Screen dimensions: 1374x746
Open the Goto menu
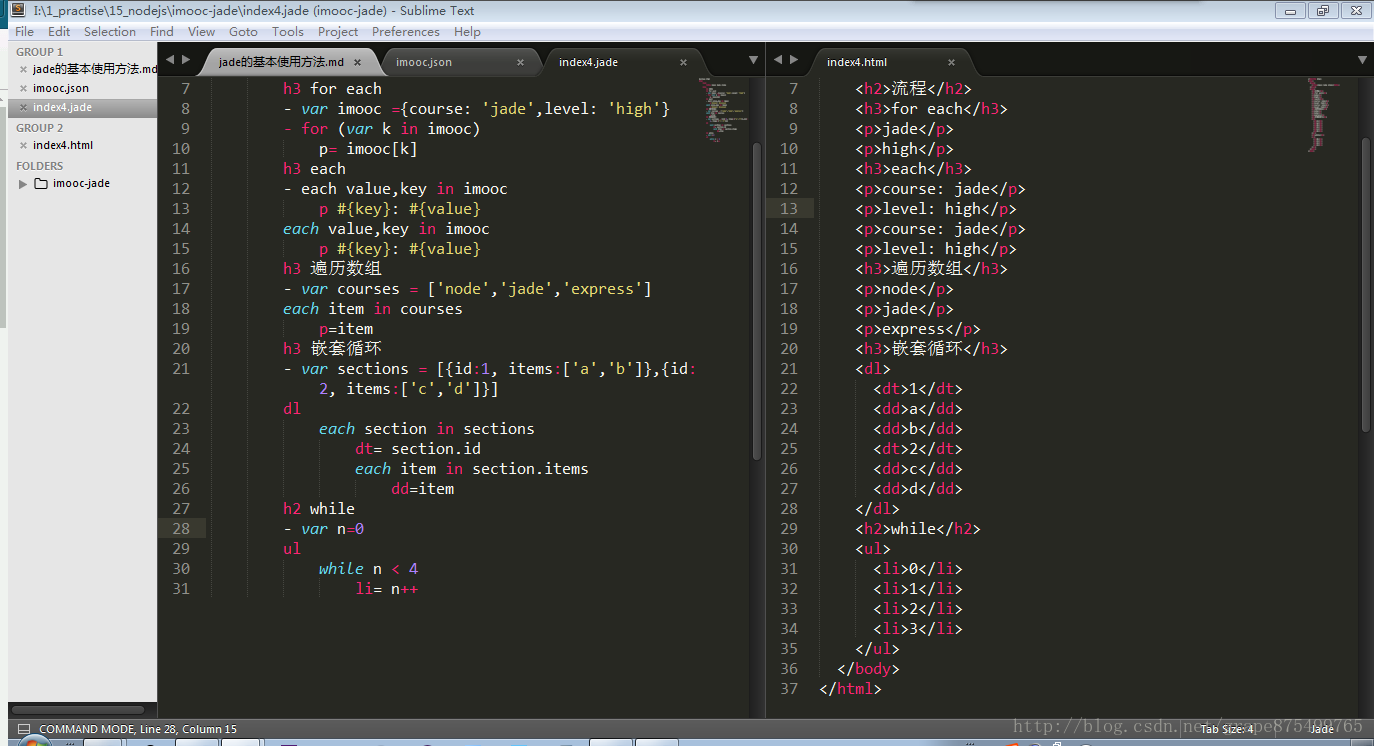pos(243,32)
